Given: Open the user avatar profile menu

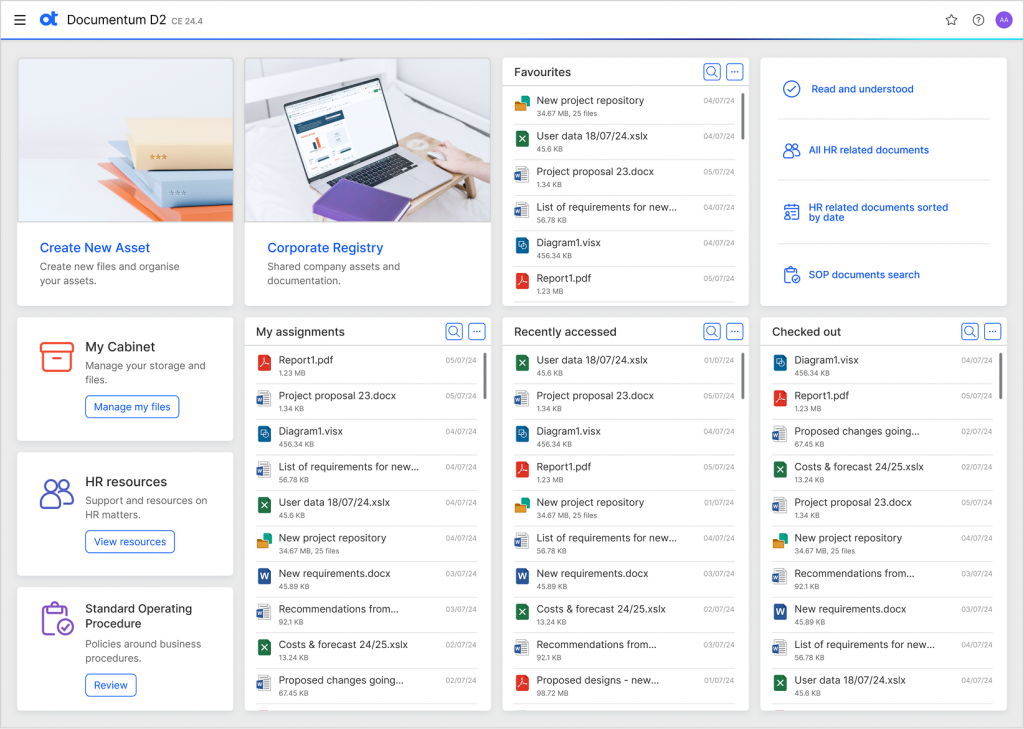Looking at the screenshot, I should [1004, 20].
